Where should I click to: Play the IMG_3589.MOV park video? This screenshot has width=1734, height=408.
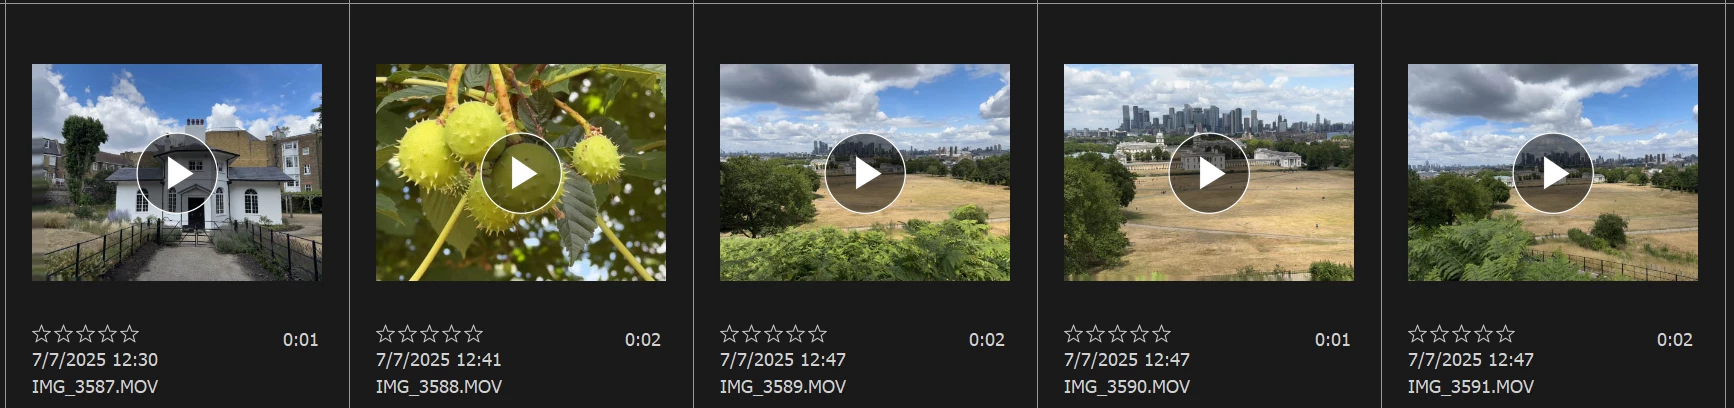tap(865, 173)
